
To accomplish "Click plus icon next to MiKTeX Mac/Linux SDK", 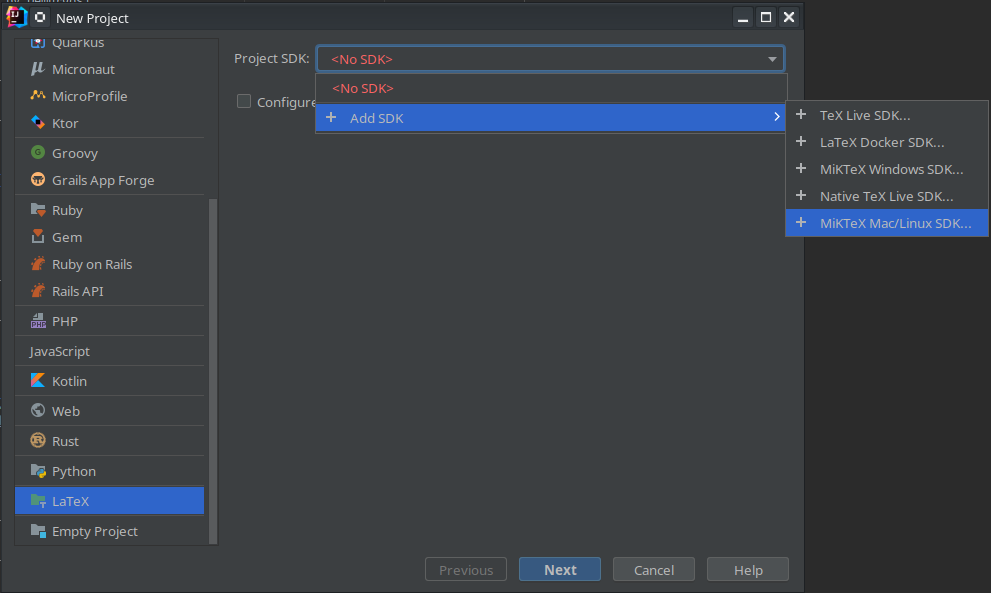I will pos(801,223).
